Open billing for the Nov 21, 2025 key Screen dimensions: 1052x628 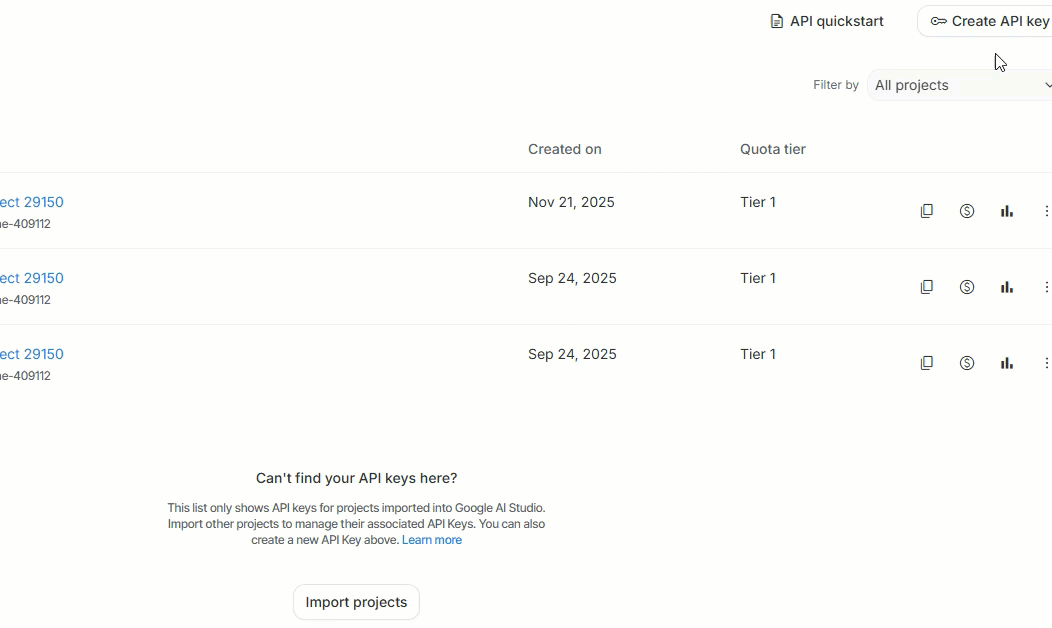pos(966,211)
